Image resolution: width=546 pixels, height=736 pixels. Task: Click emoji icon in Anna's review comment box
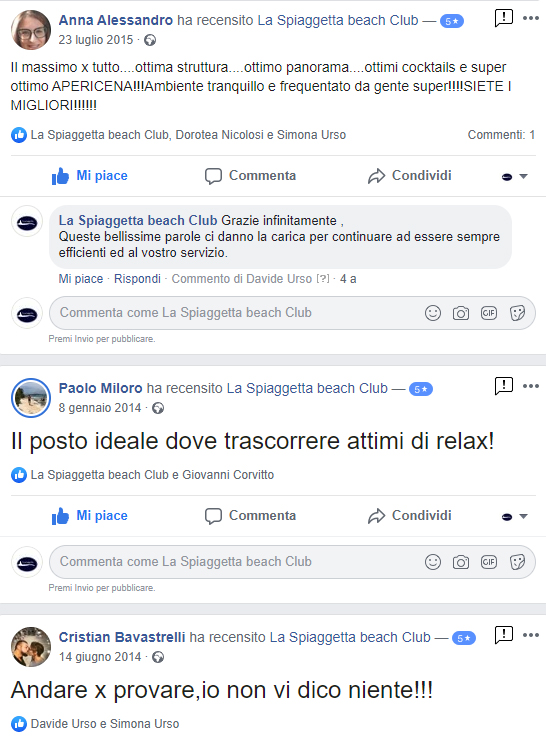[x=432, y=313]
